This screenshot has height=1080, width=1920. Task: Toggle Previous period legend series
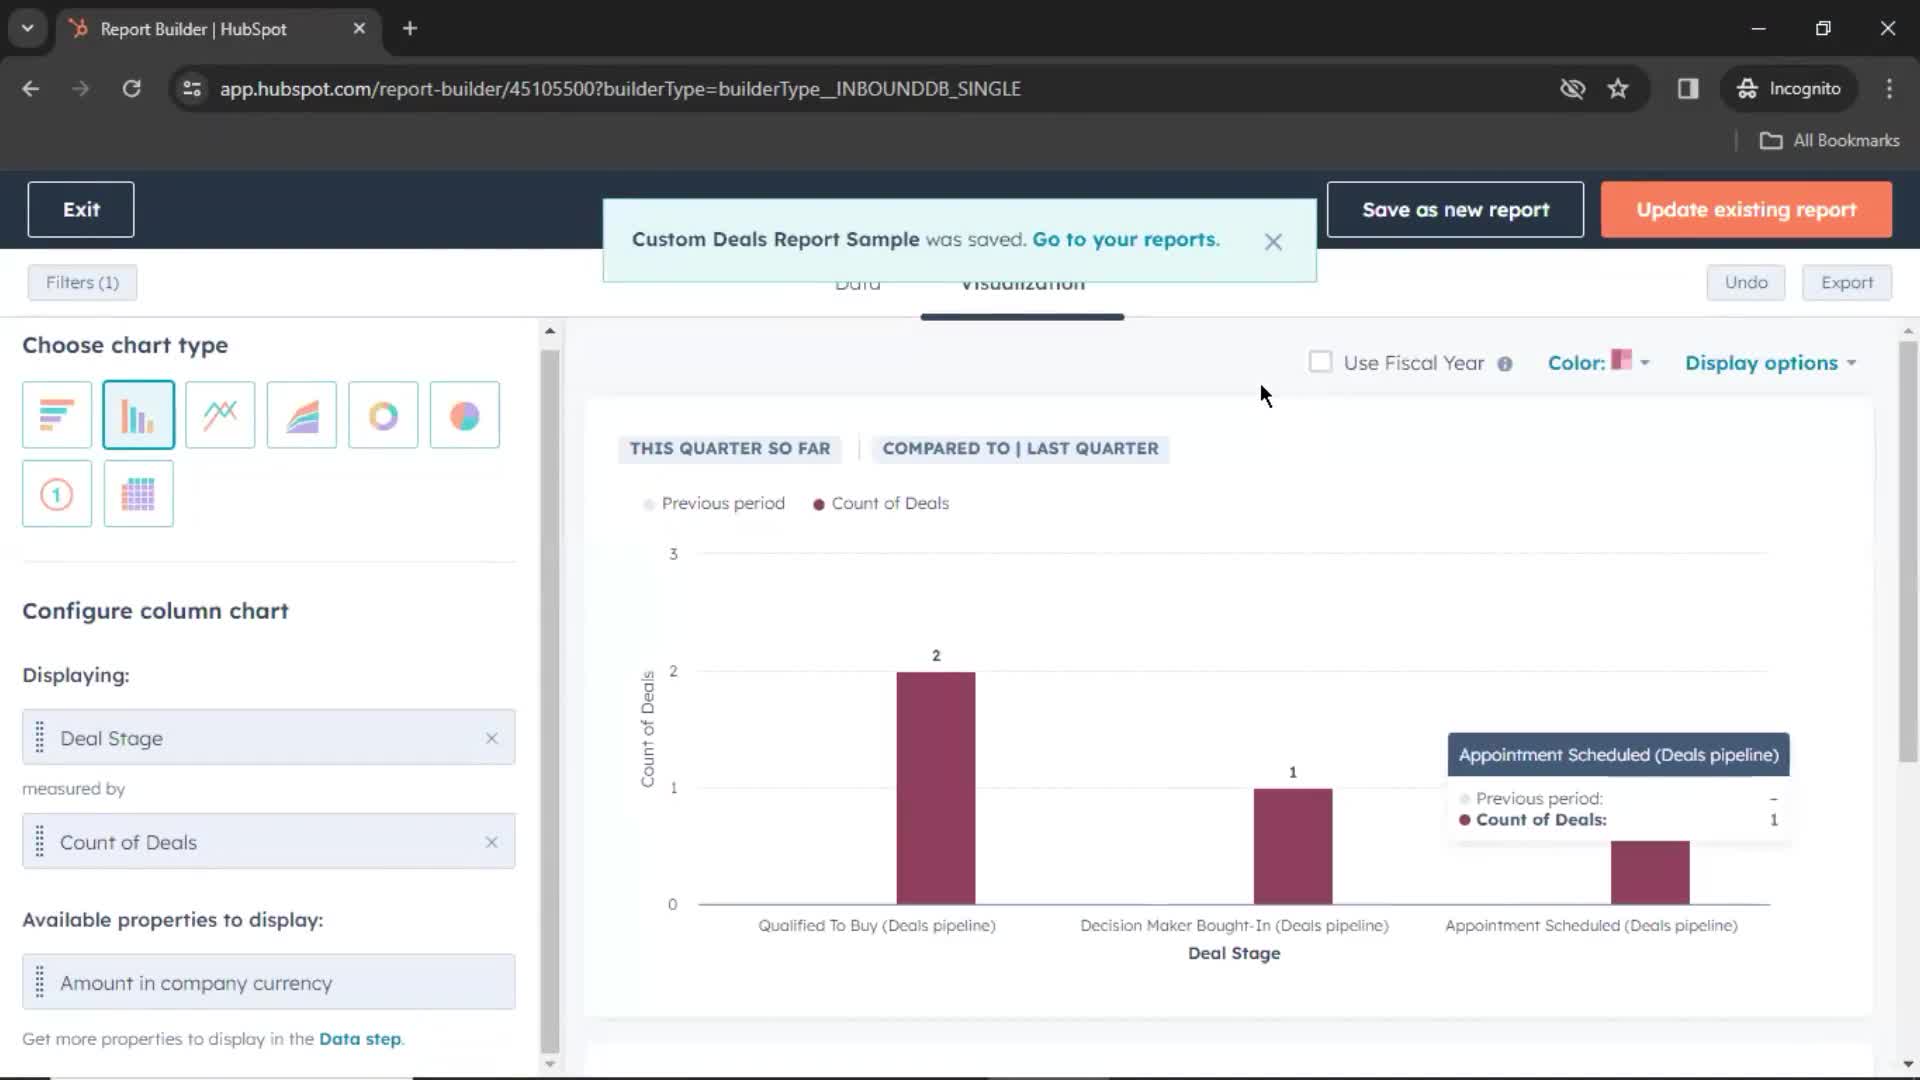pyautogui.click(x=714, y=503)
